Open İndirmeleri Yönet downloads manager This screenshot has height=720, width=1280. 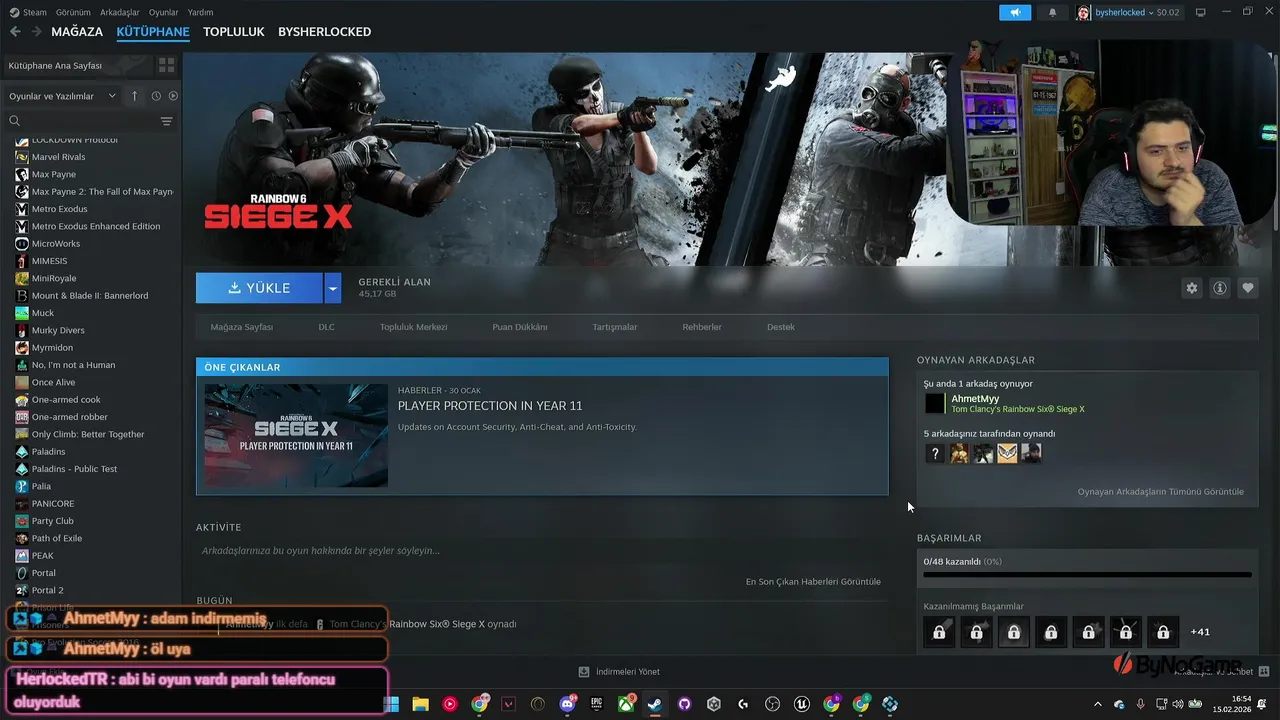pyautogui.click(x=619, y=672)
